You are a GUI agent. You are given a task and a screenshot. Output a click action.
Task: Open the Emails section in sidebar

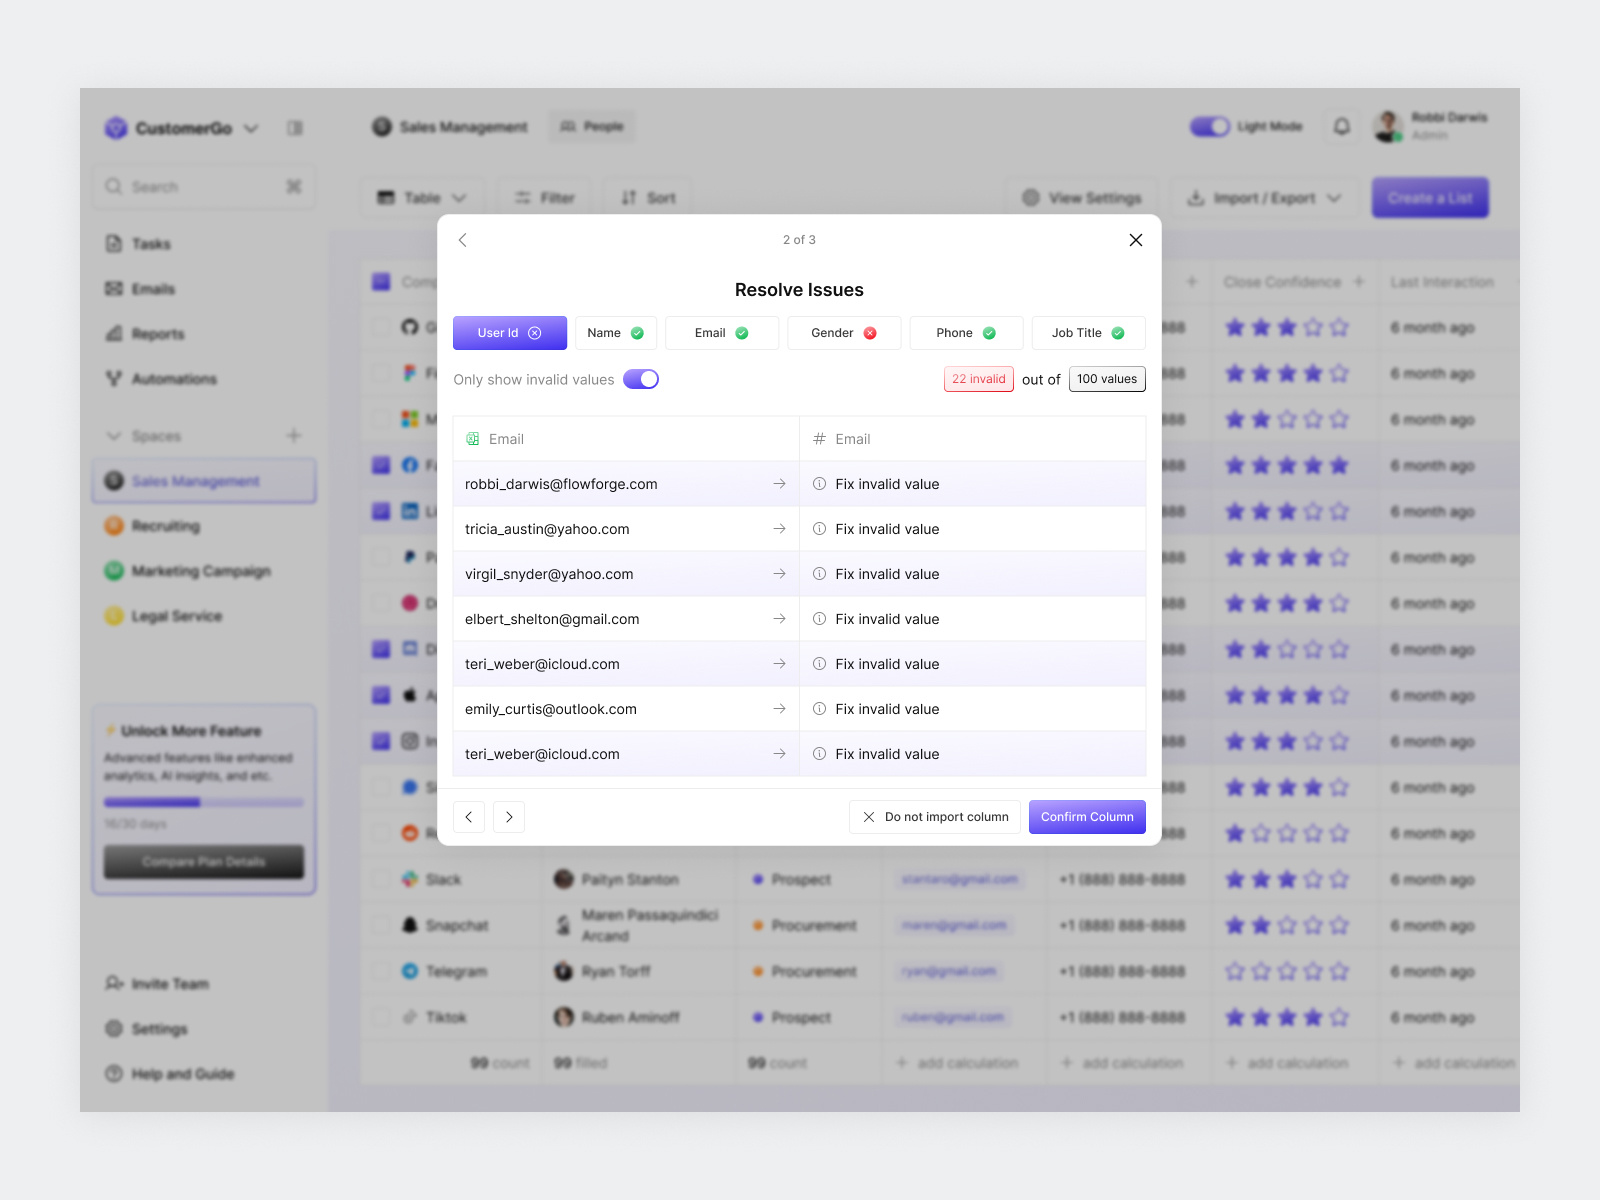click(153, 288)
